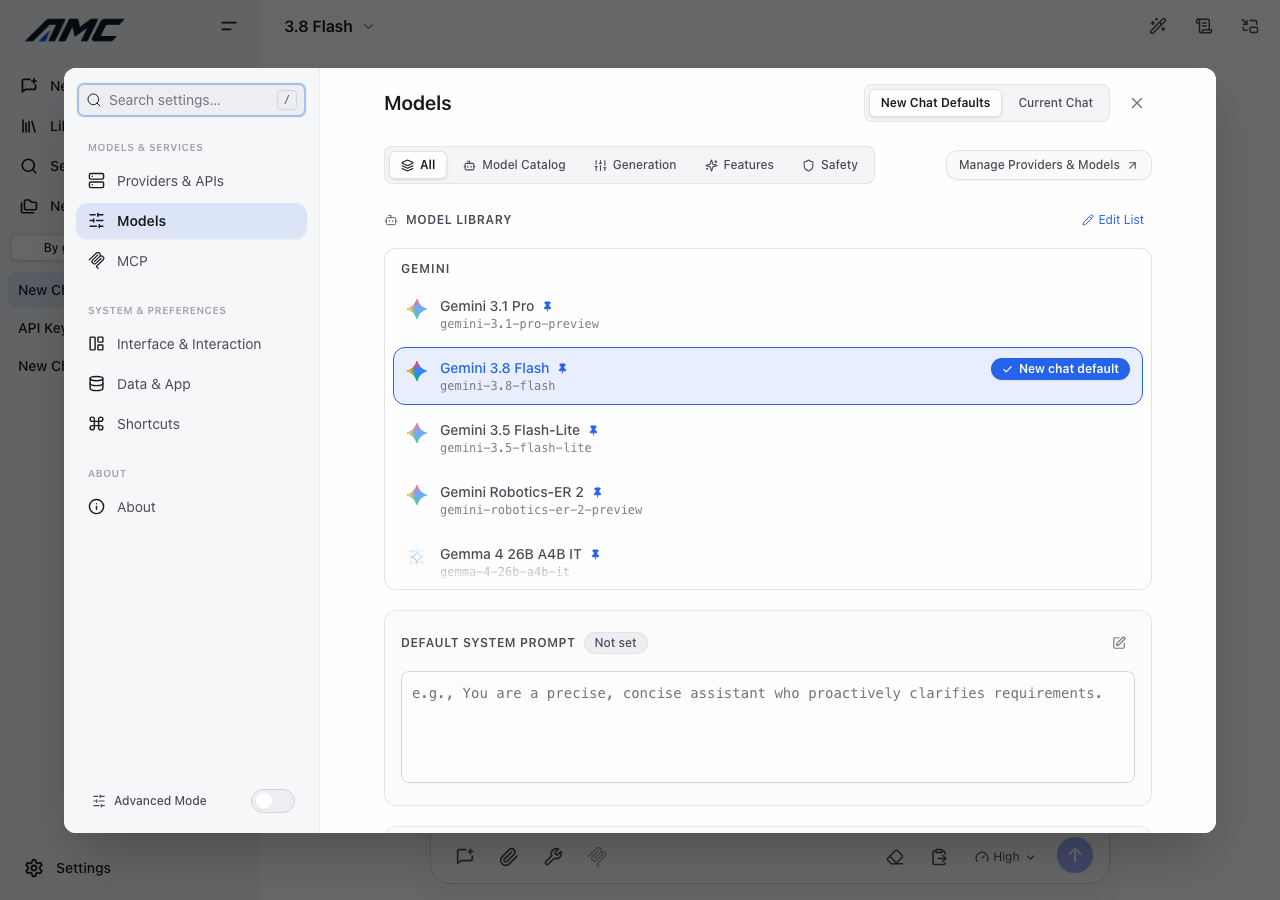Toggle the pin on Gemini 3.8 Flash
Viewport: 1280px width, 900px height.
562,368
